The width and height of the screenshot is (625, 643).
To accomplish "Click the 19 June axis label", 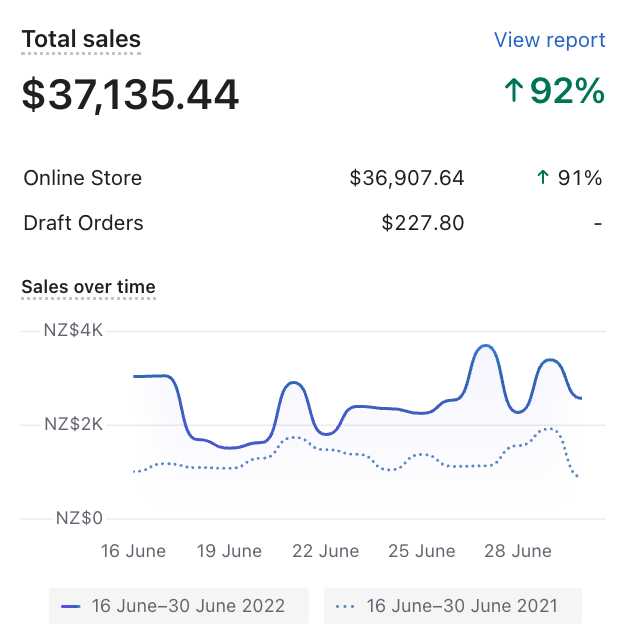I will (230, 551).
